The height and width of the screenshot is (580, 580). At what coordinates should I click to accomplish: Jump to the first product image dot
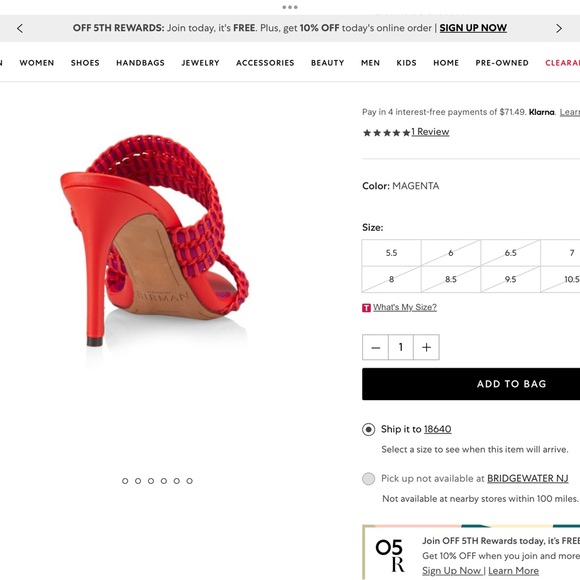125,481
